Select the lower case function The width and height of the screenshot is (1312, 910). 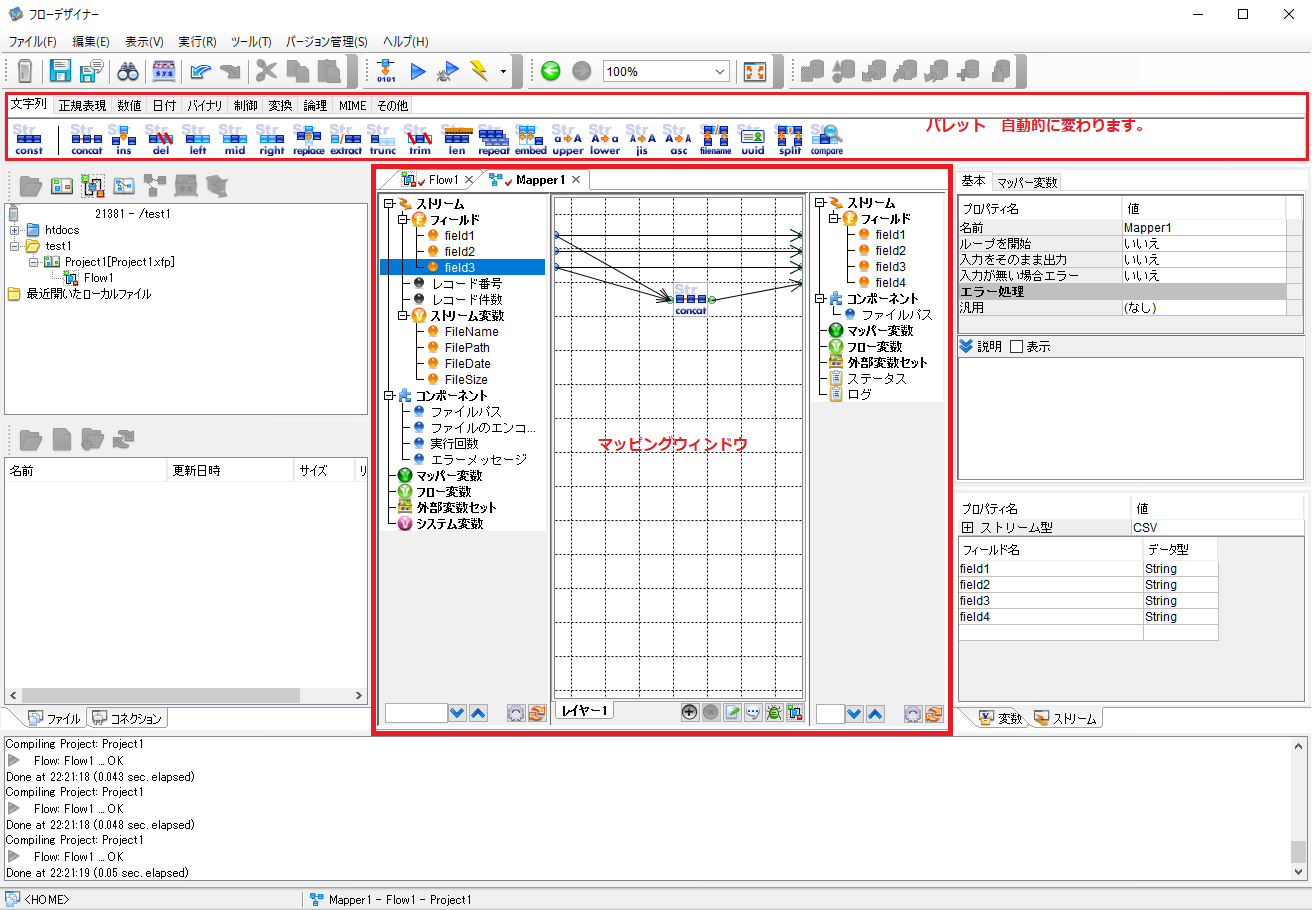(604, 140)
